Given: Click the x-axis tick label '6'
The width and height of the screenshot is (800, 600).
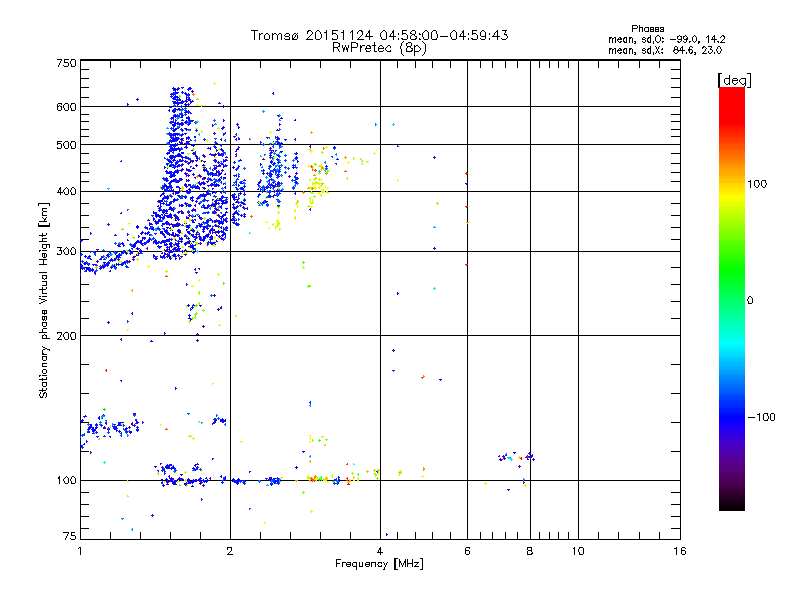Looking at the screenshot, I should pyautogui.click(x=467, y=551).
